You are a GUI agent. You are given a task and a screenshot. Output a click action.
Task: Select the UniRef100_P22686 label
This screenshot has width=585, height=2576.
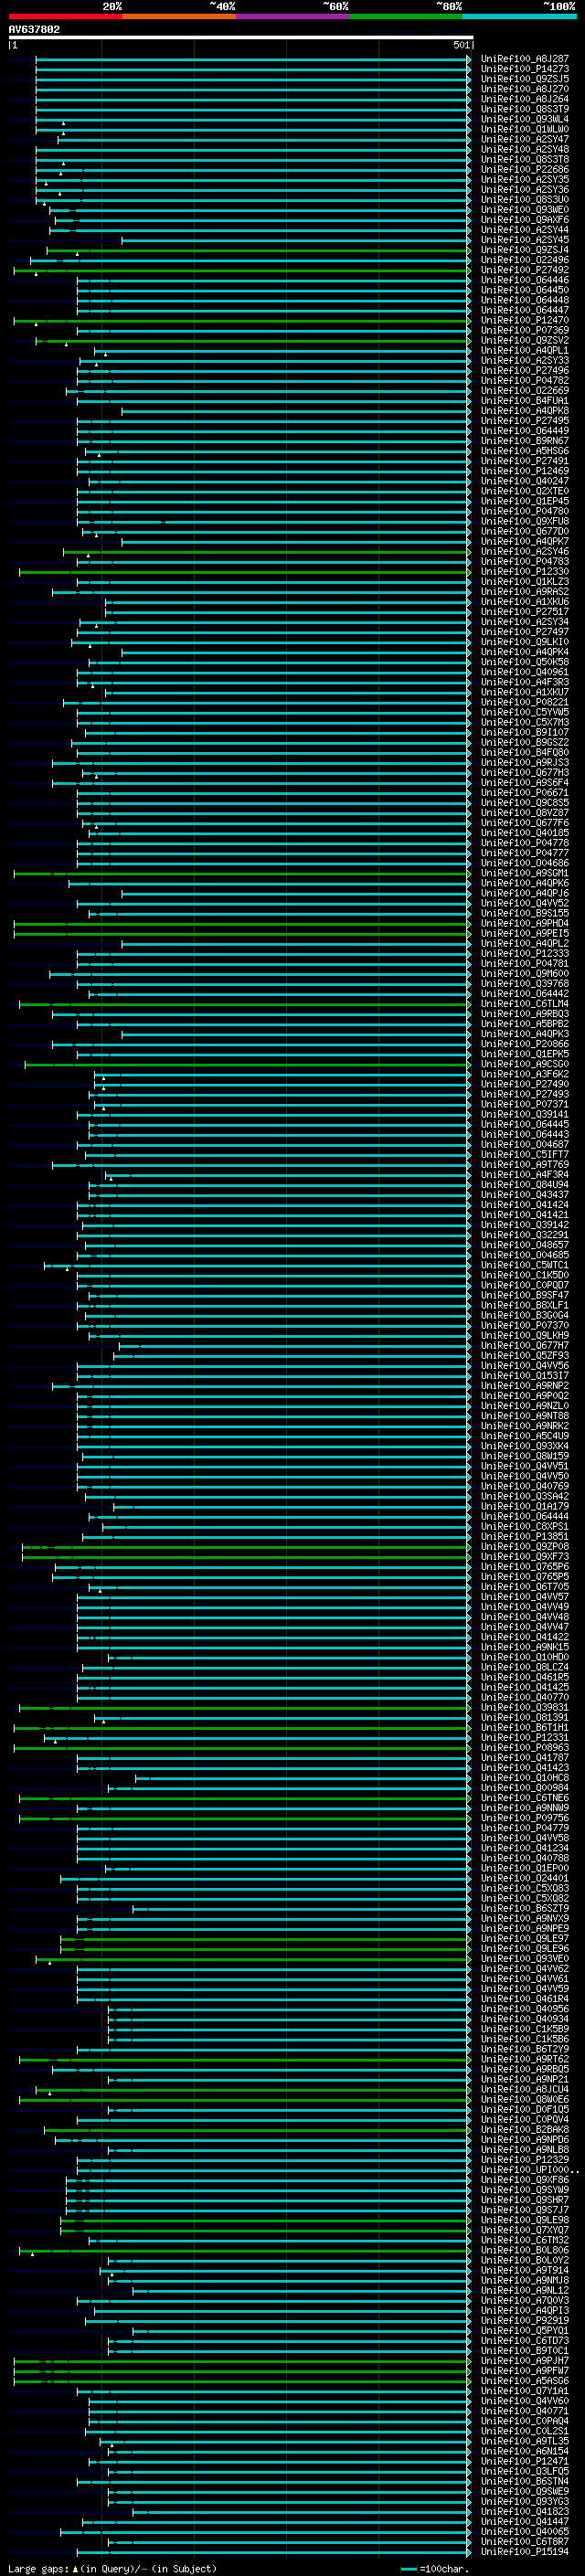pos(525,170)
